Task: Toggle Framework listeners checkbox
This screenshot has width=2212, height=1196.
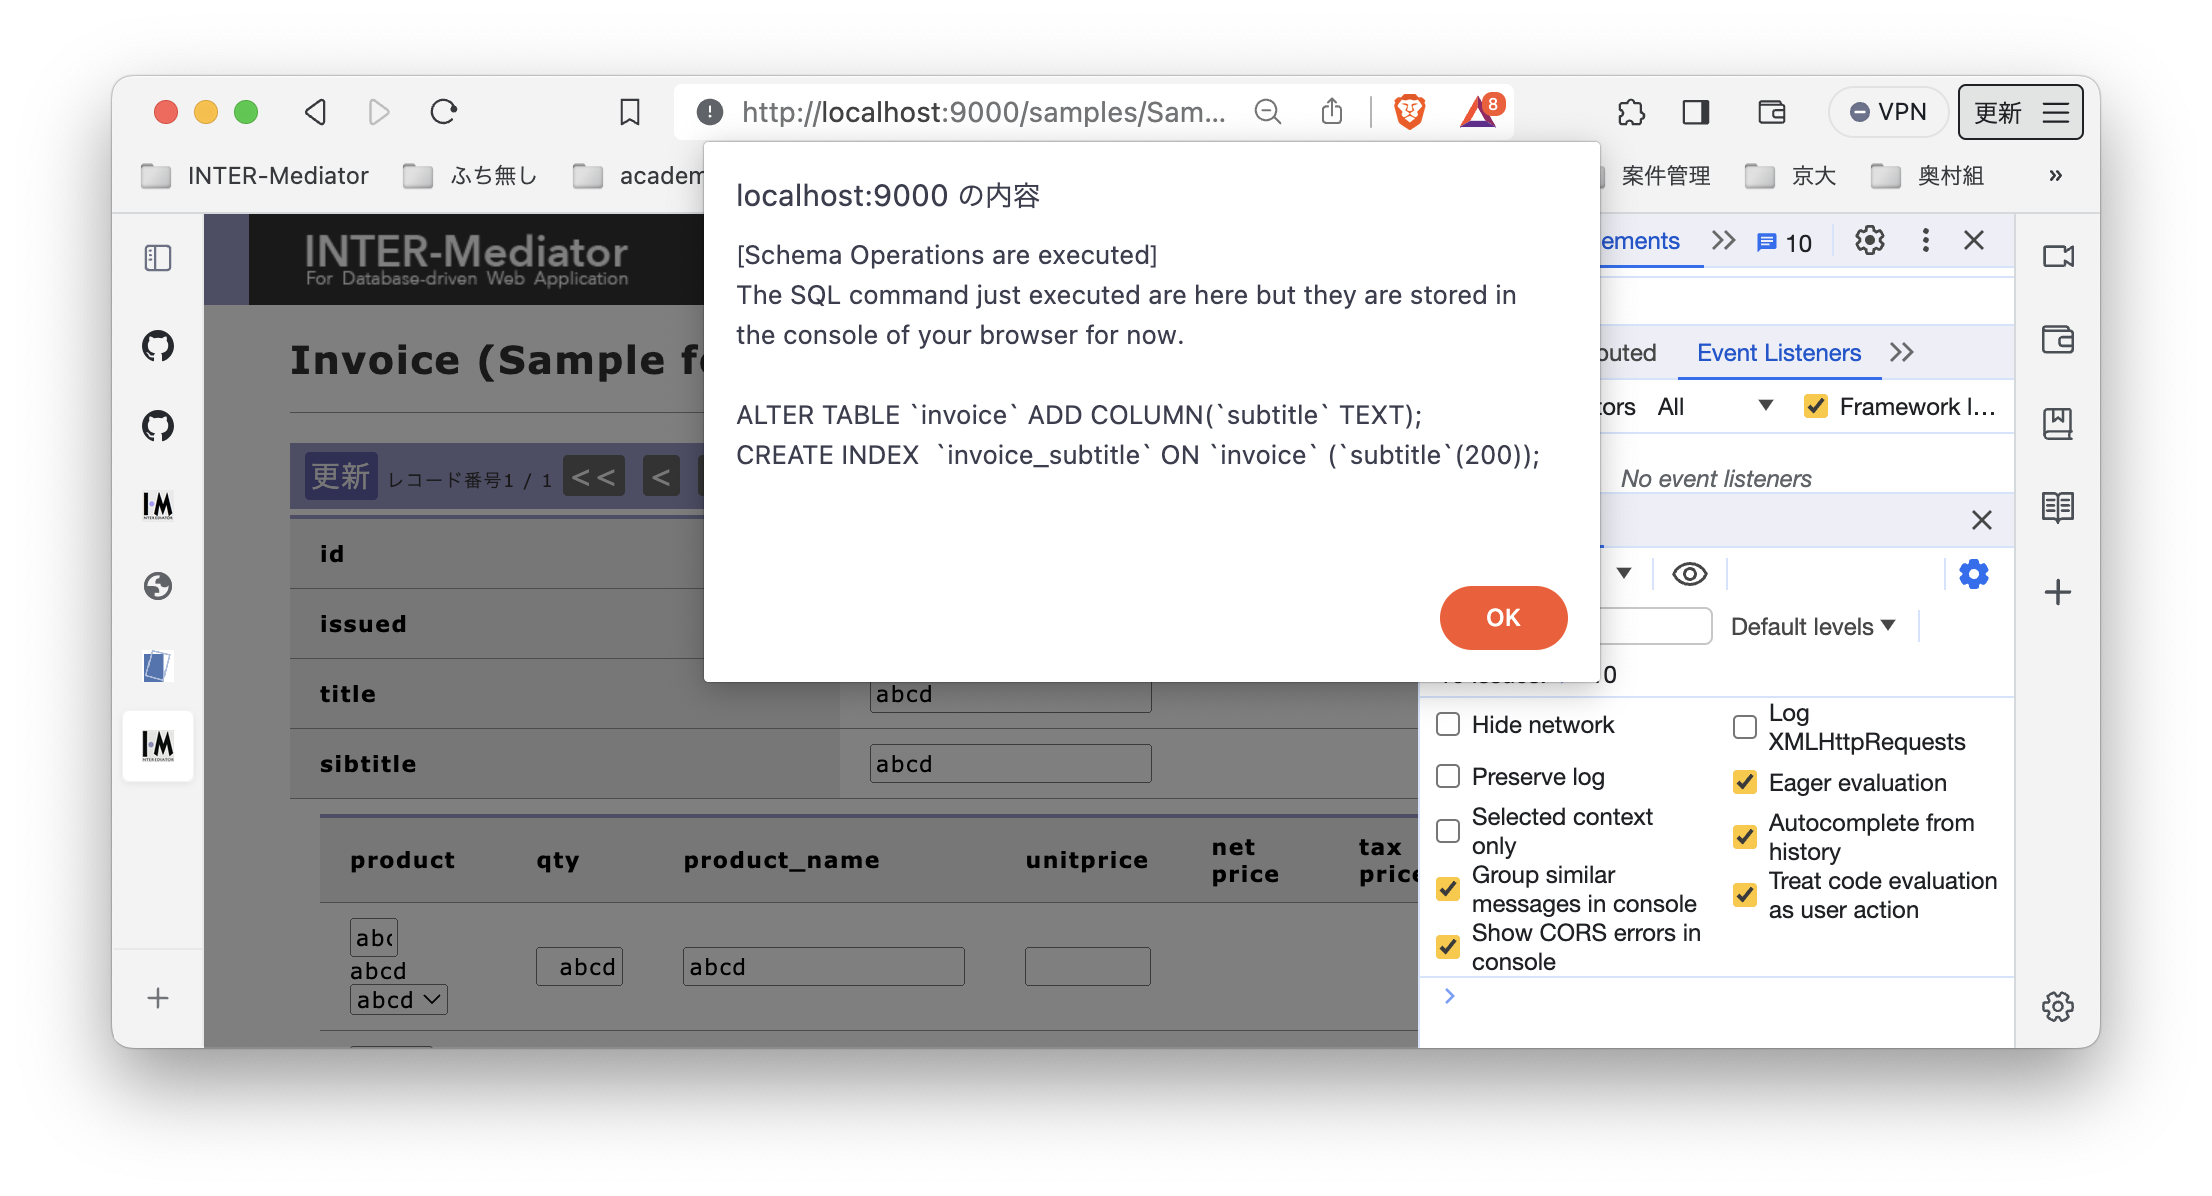Action: click(x=1816, y=406)
